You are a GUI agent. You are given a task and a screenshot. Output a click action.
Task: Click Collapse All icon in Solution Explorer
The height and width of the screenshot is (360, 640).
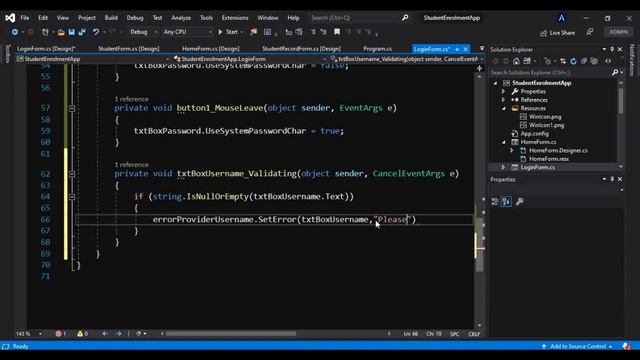[x=584, y=61]
